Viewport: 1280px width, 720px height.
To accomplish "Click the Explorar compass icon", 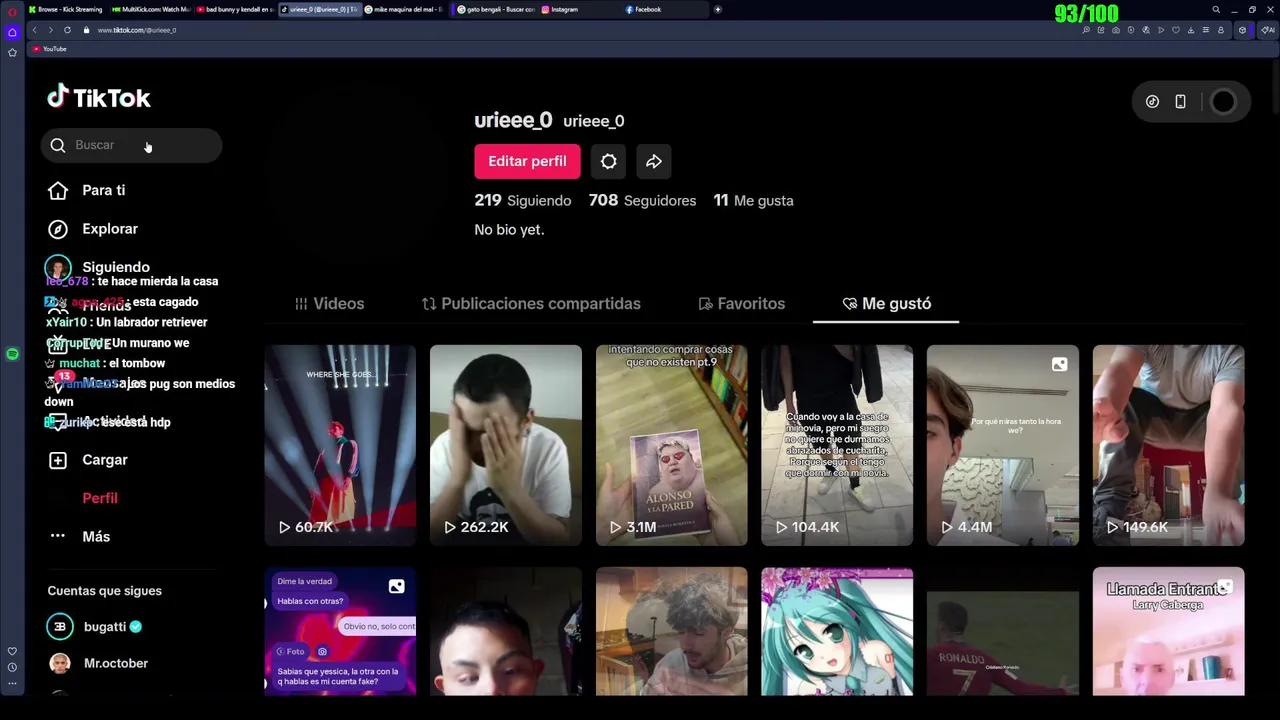I will [x=58, y=229].
